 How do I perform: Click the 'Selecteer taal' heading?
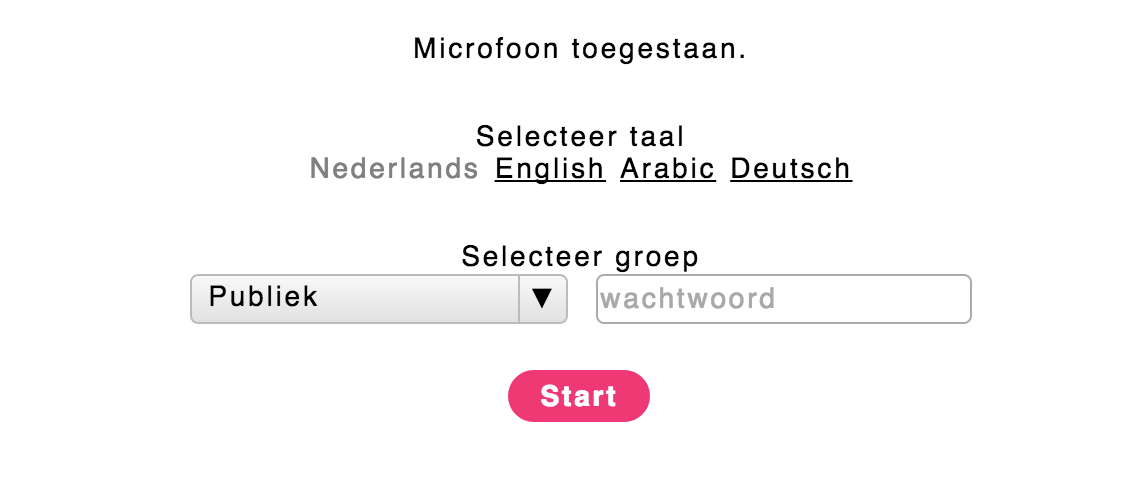(x=580, y=136)
